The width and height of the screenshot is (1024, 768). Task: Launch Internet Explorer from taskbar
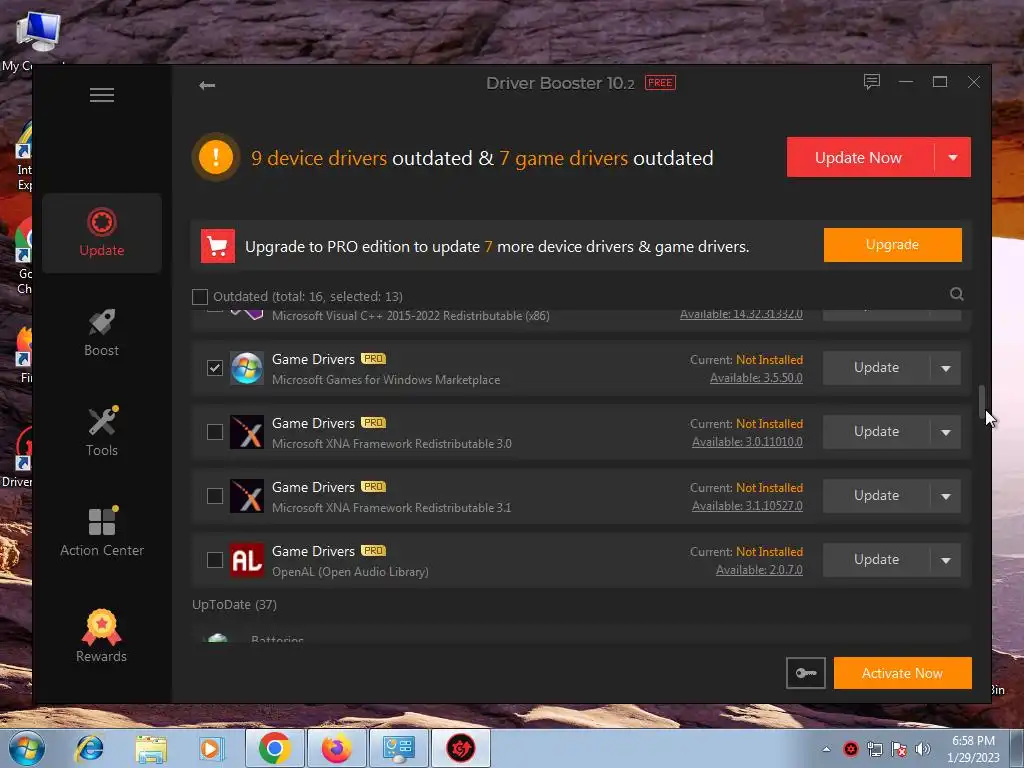pos(89,748)
